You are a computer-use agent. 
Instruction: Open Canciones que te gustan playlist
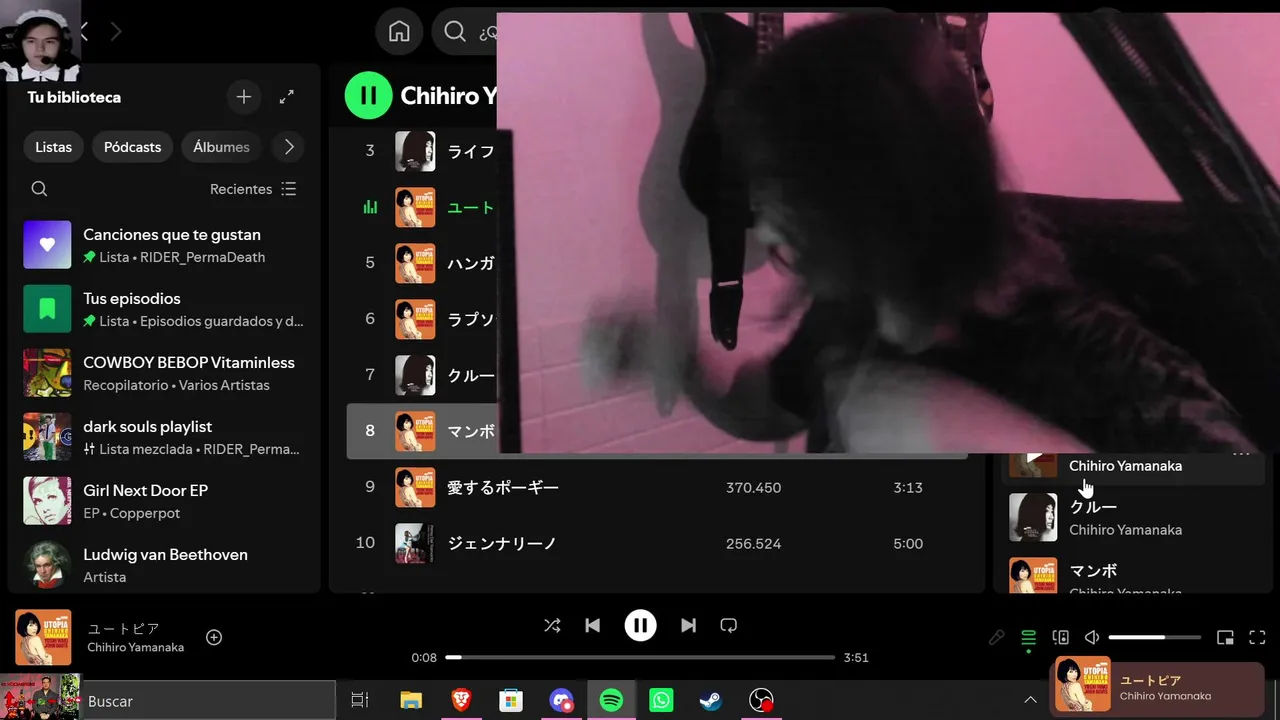tap(164, 245)
